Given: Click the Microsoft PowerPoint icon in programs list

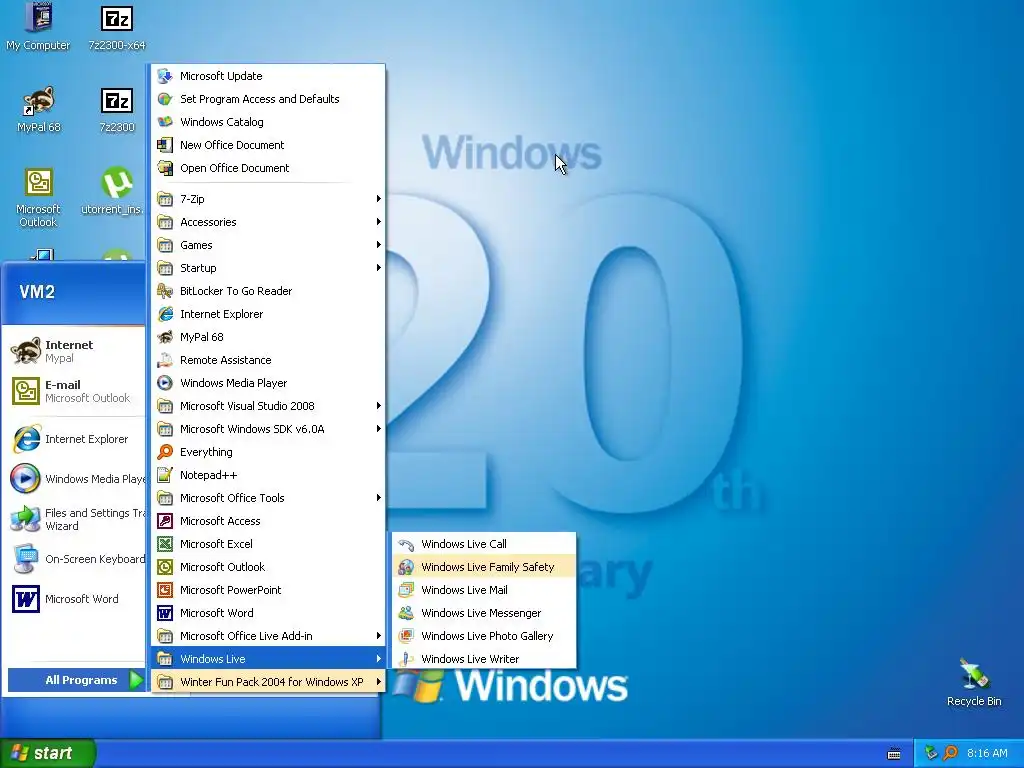Looking at the screenshot, I should (165, 590).
